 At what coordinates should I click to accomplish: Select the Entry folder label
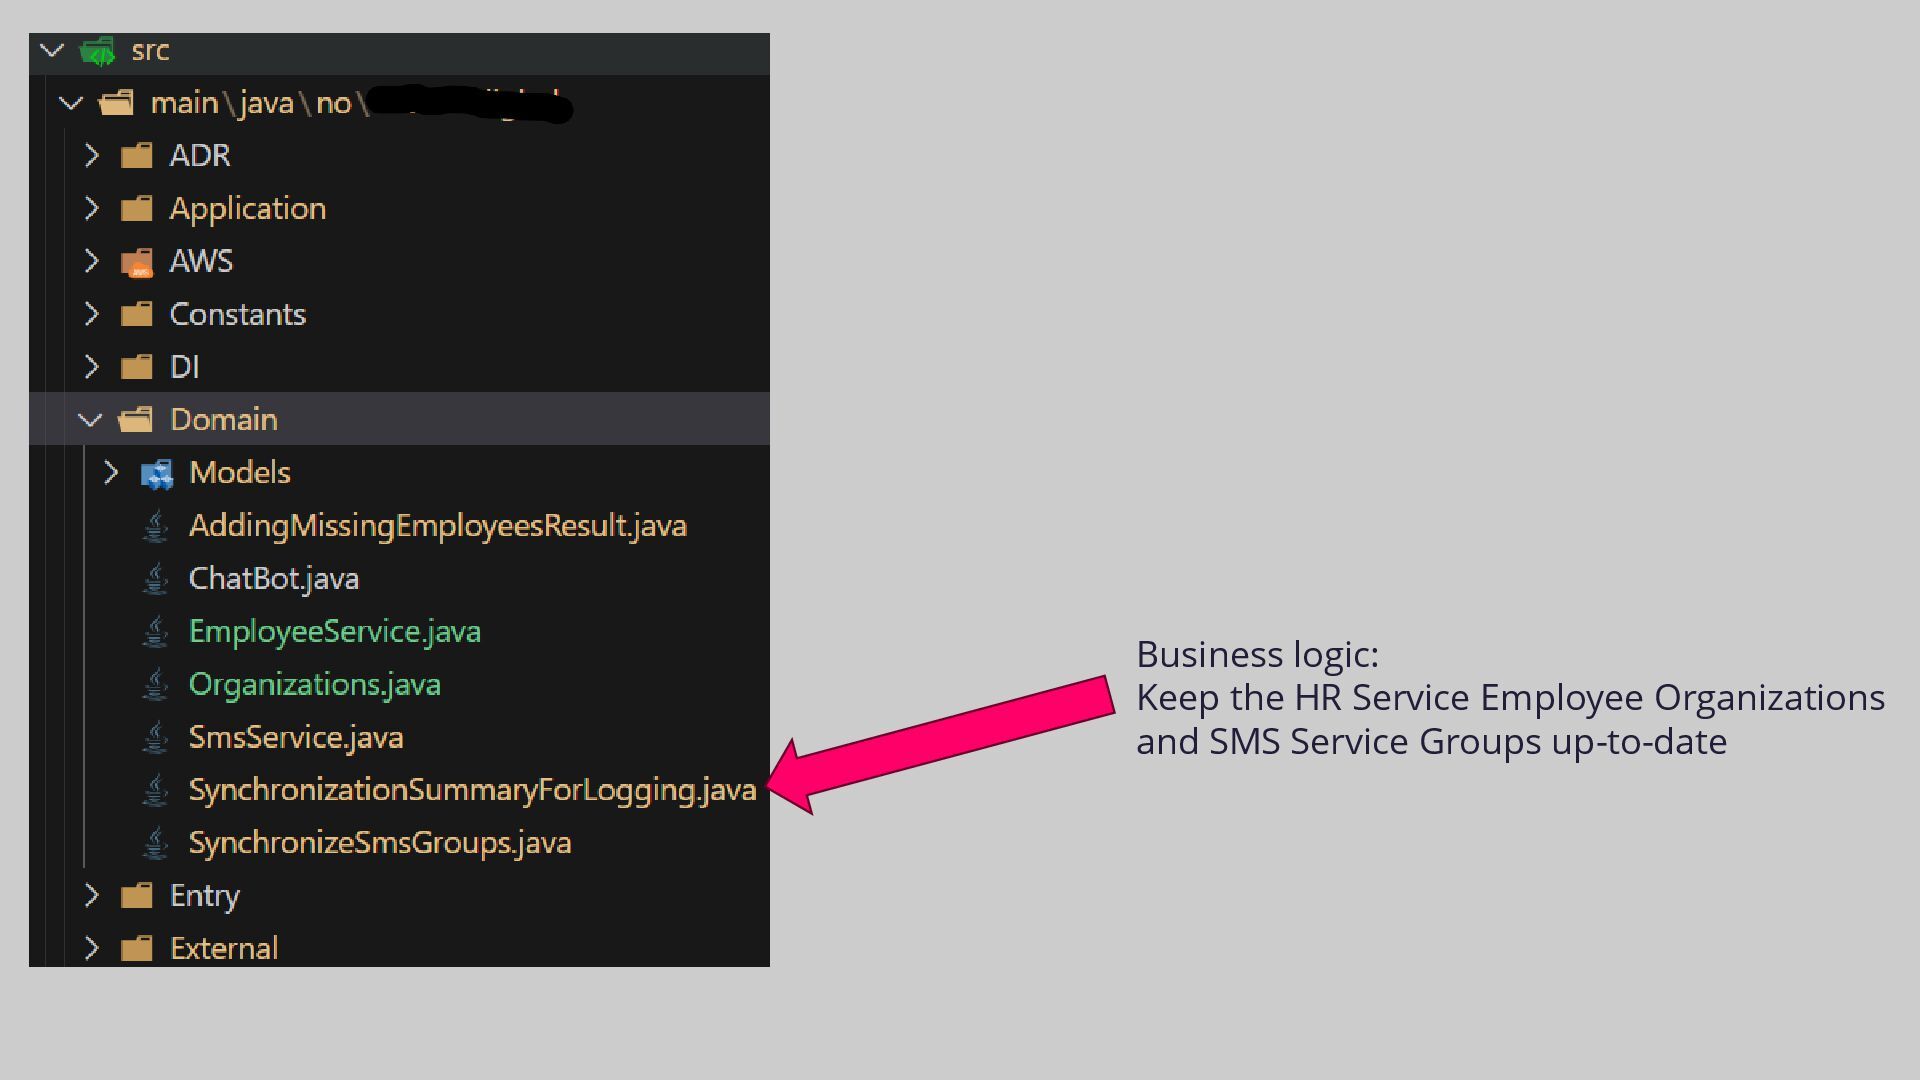[204, 896]
